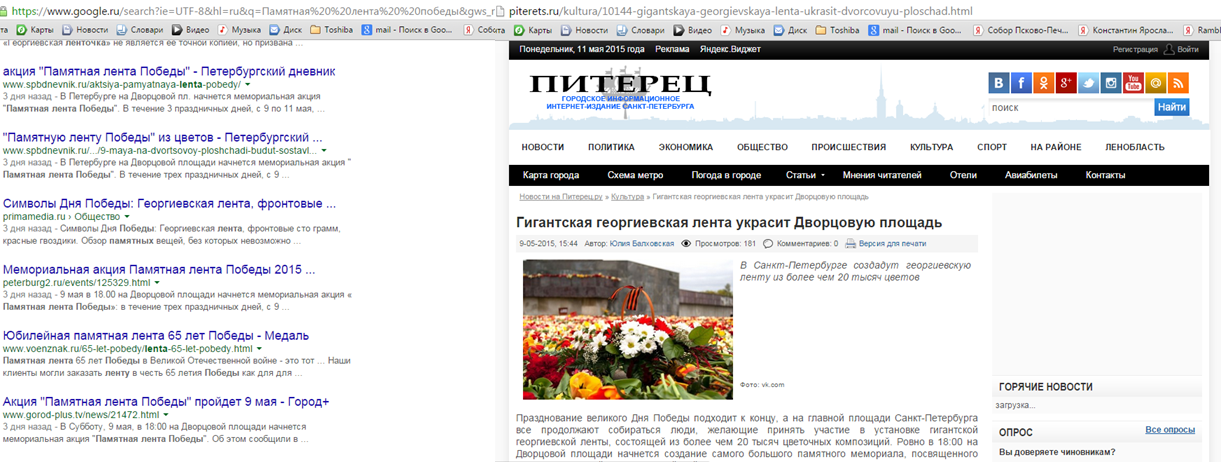Image resolution: width=1227 pixels, height=462 pixels.
Task: Click the Найти search button
Action: pos(1171,107)
